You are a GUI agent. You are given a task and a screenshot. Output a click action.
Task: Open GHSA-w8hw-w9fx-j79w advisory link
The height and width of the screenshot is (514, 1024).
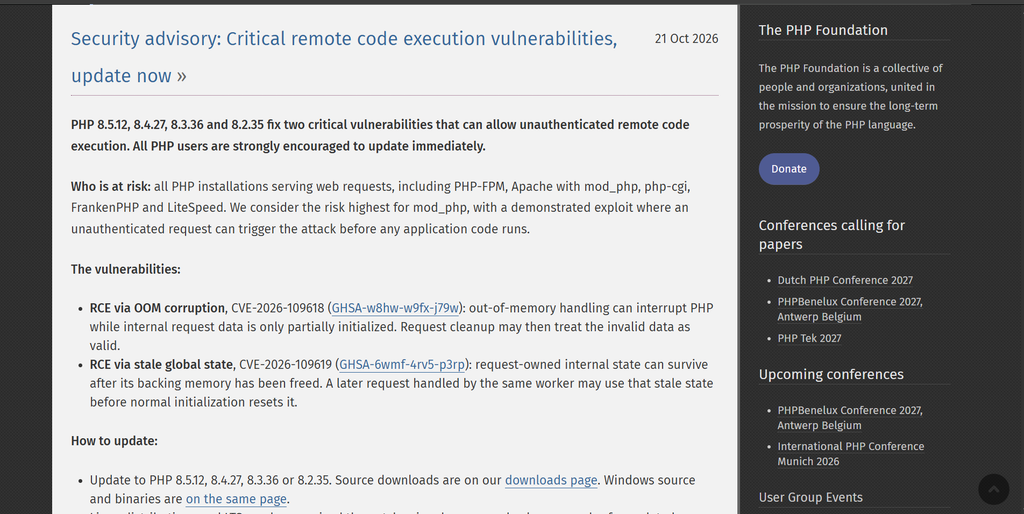coord(395,308)
